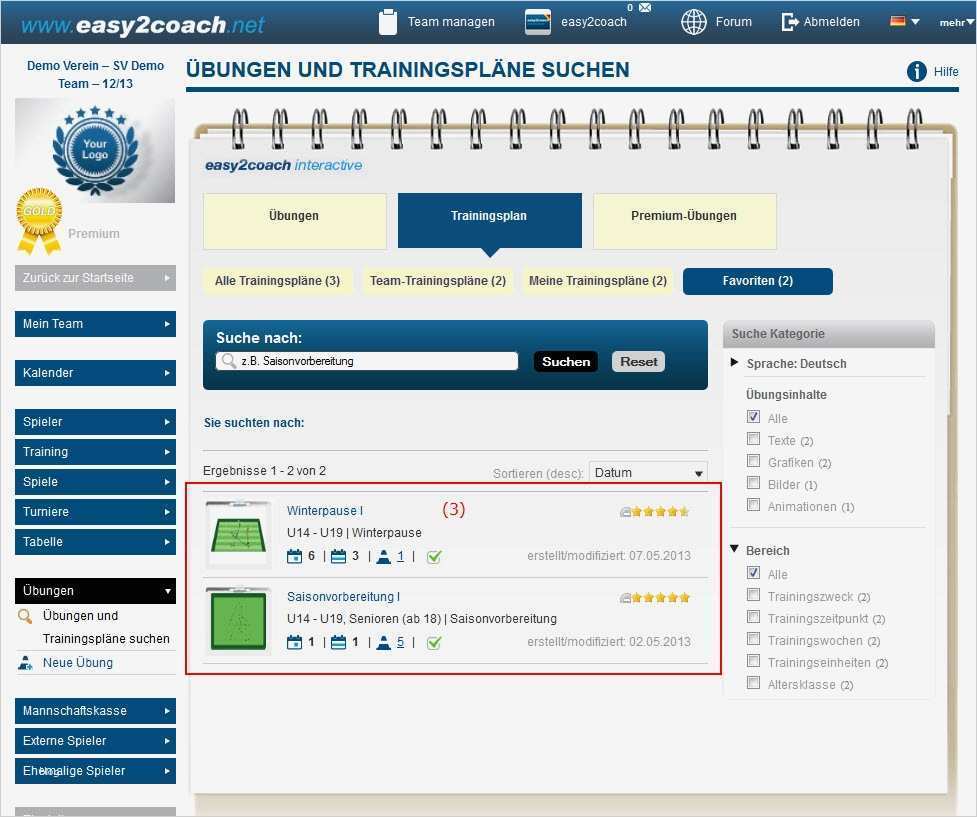
Task: Open the Winterpause I training plan link
Action: pos(325,510)
